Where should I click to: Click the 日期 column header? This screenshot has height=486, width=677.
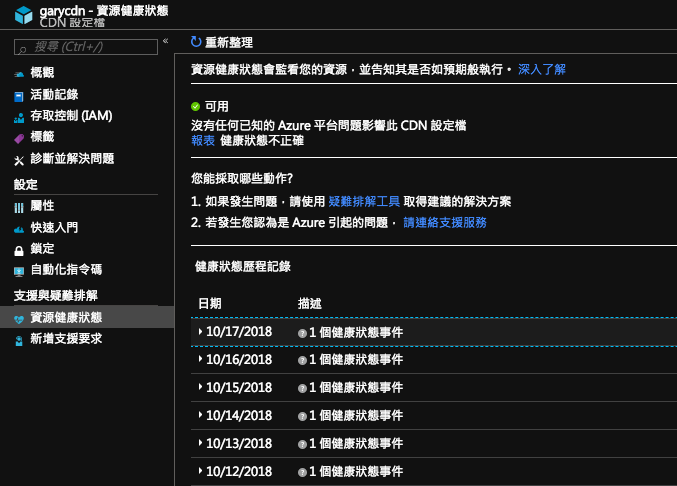tap(210, 304)
